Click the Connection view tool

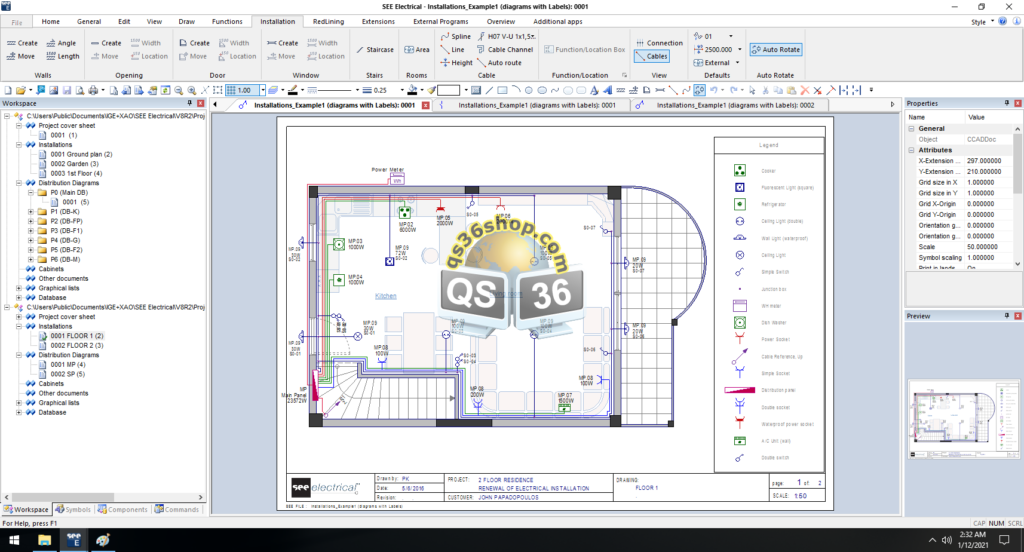pyautogui.click(x=659, y=43)
